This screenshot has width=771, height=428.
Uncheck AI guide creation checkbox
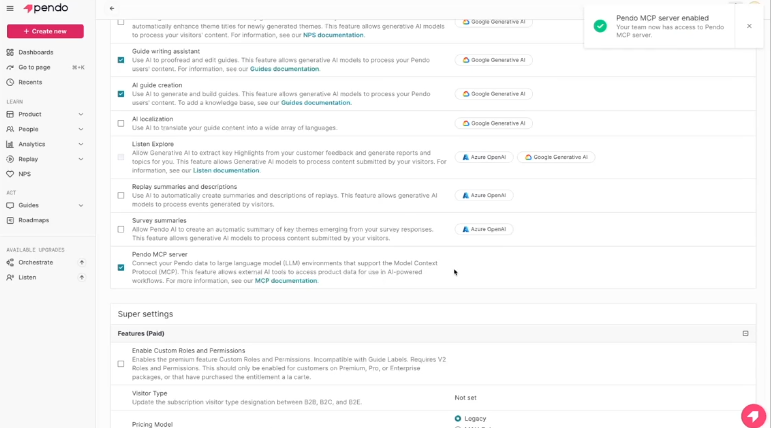click(x=121, y=94)
